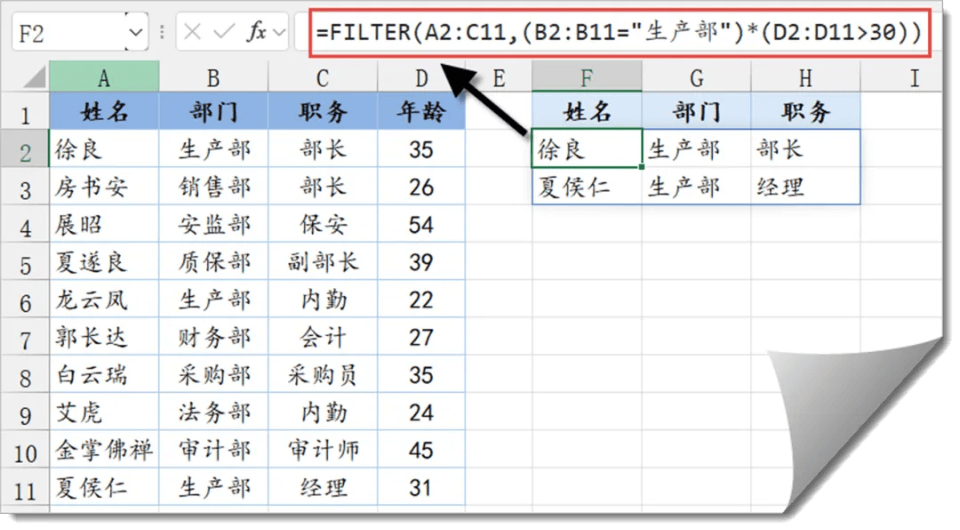This screenshot has width=960, height=530.
Task: Click the confirm checkmark icon in formula bar
Action: [x=224, y=32]
